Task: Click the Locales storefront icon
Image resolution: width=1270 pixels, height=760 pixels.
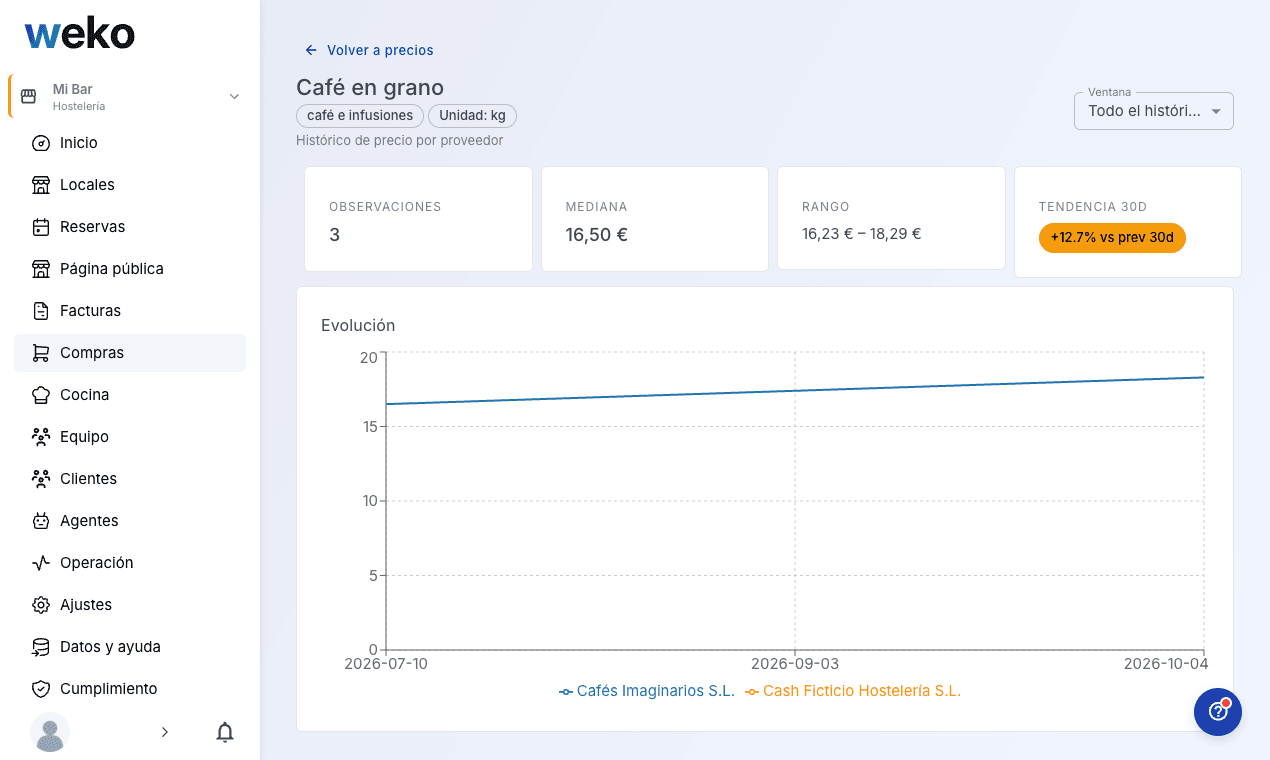Action: tap(41, 185)
